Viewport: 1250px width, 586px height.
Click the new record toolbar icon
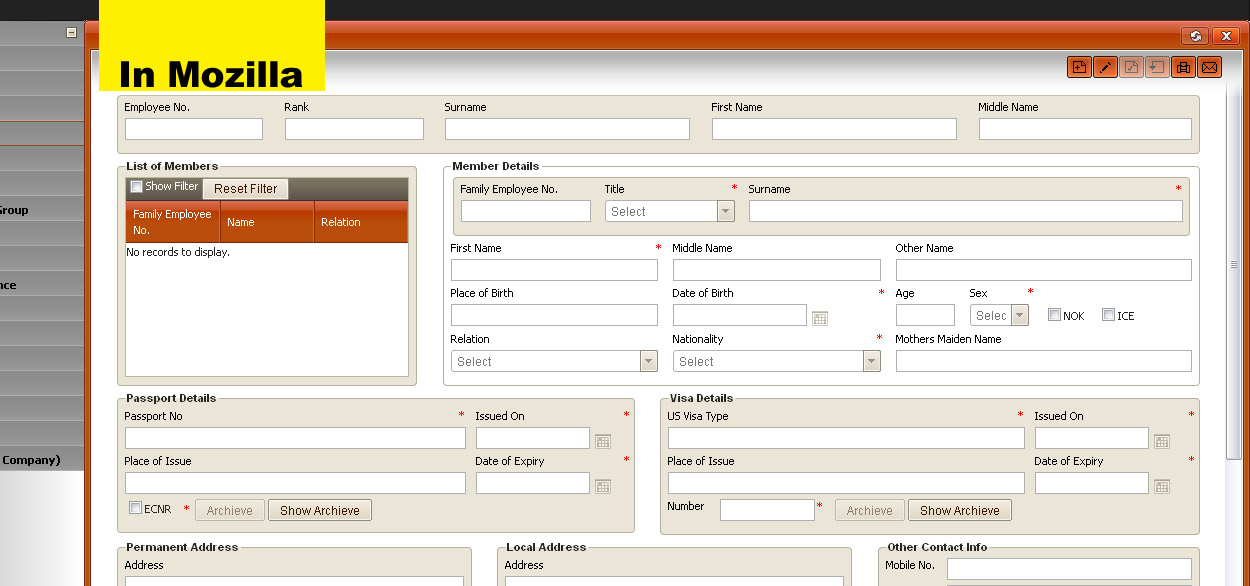(x=1079, y=67)
